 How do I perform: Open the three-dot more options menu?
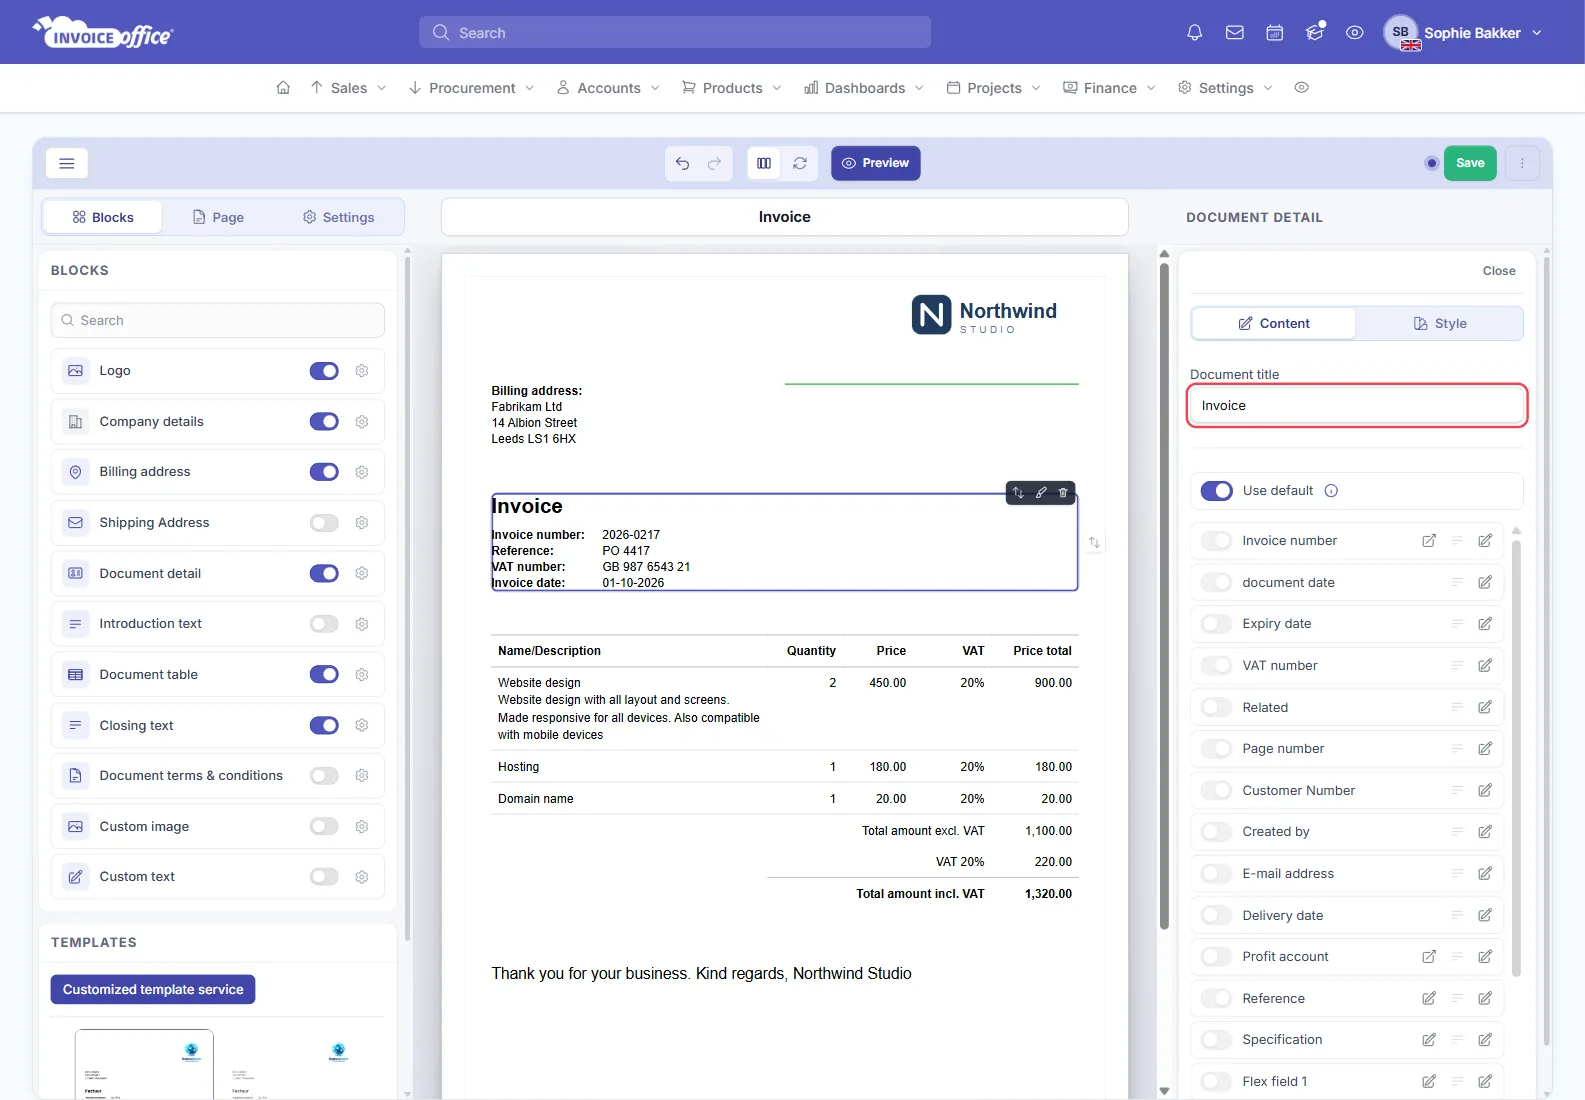click(x=1522, y=163)
